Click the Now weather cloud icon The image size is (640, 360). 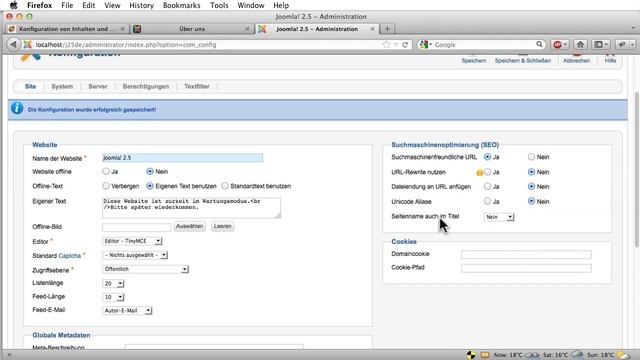532,355
